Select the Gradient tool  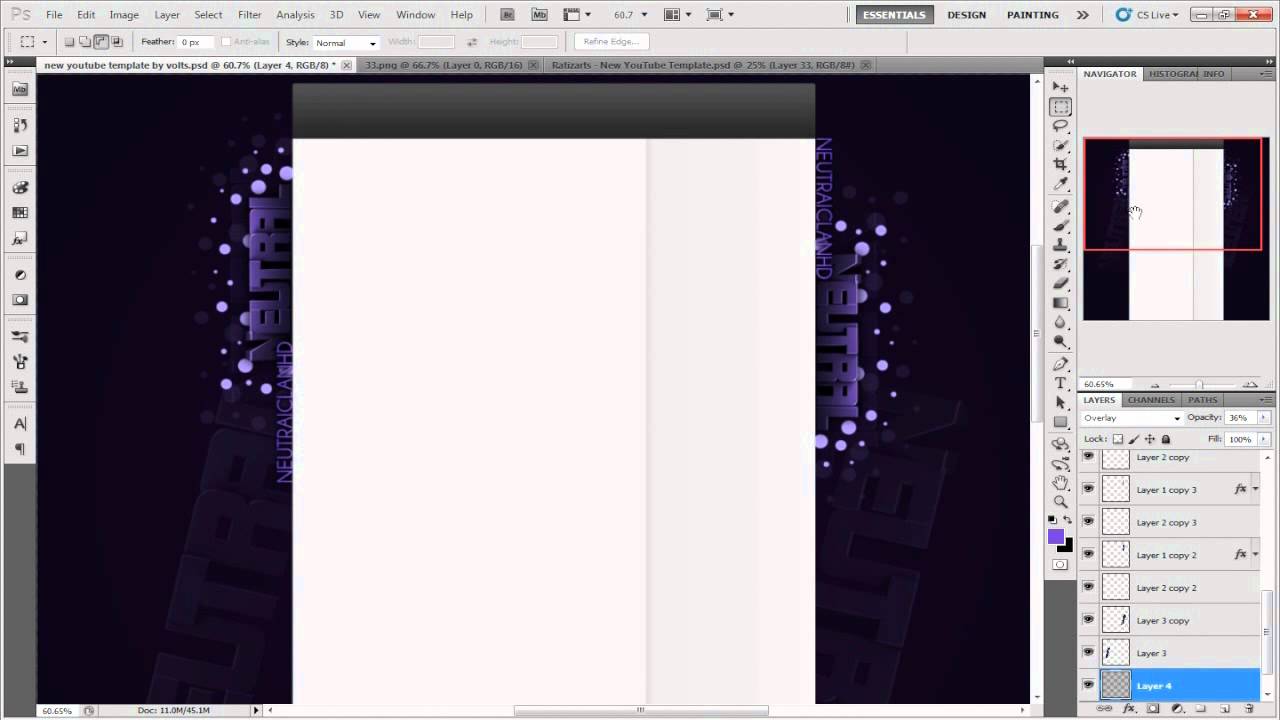(1061, 303)
